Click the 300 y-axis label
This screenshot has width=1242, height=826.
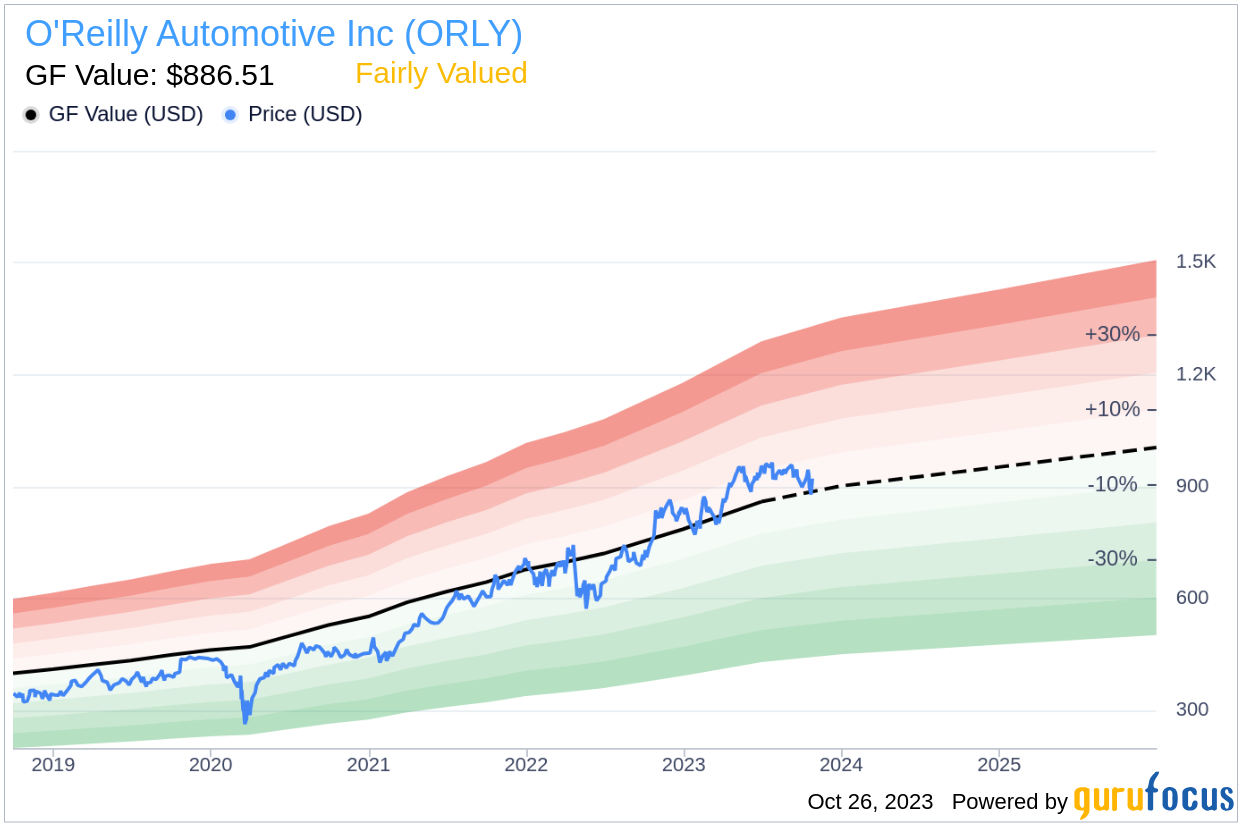coord(1192,710)
